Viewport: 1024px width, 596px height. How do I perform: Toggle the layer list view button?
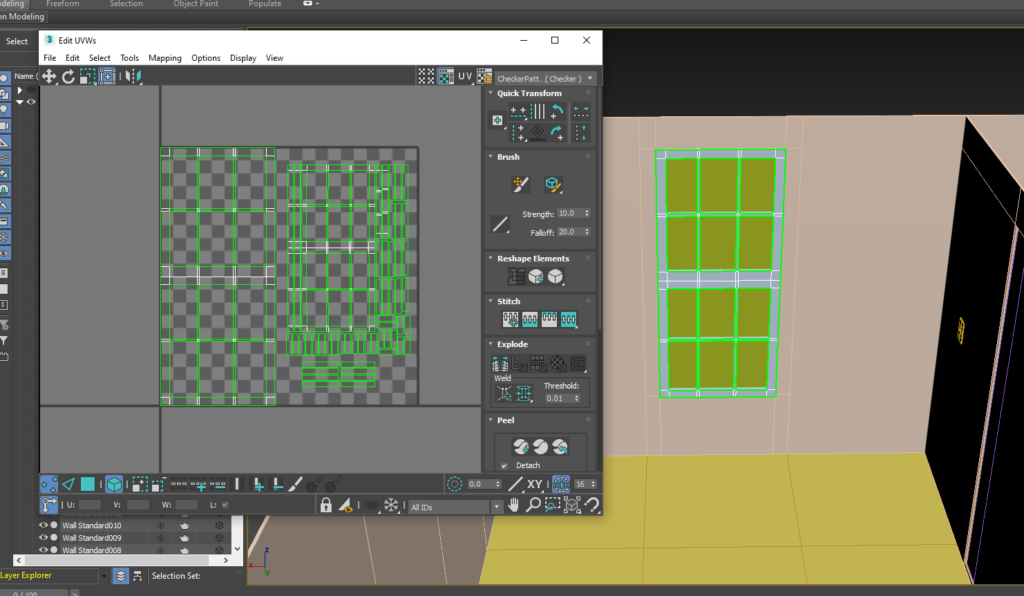click(121, 576)
